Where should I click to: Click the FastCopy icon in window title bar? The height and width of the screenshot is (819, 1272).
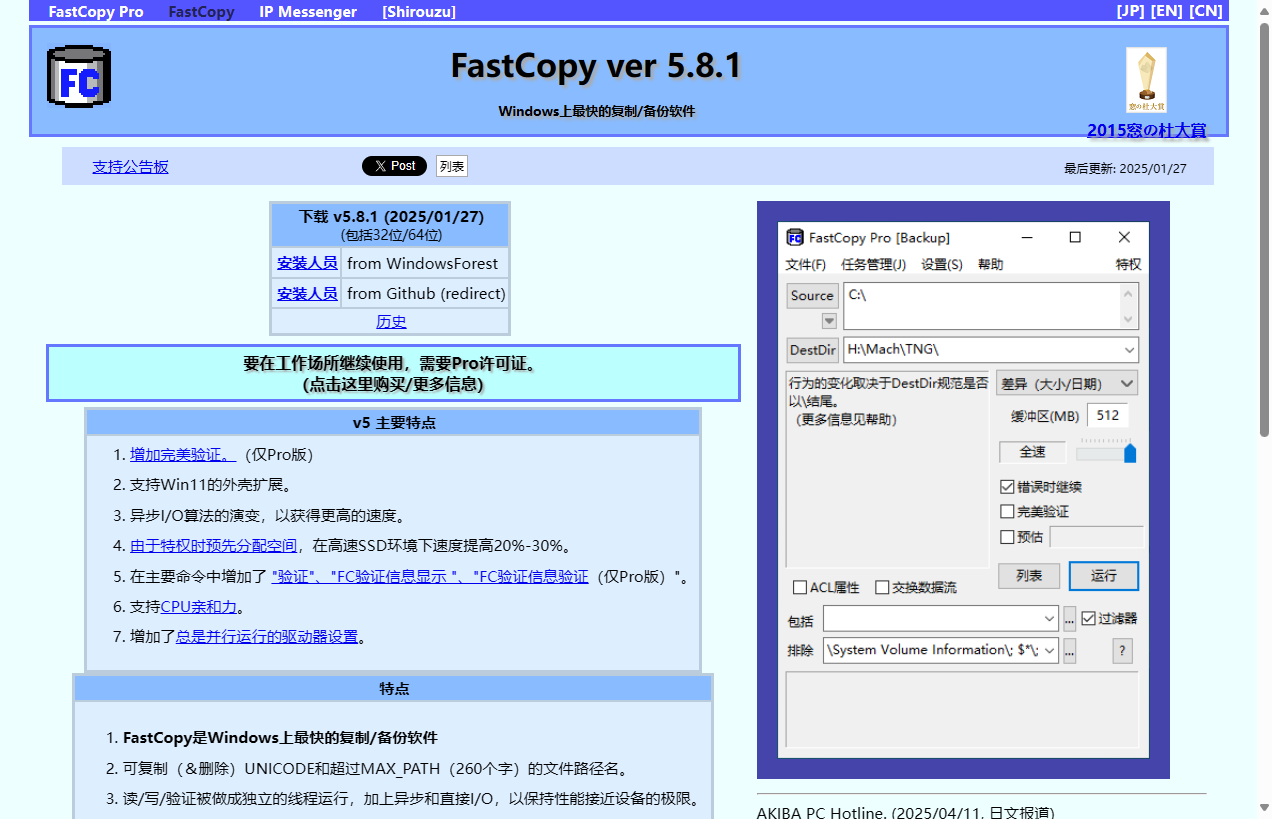(794, 237)
